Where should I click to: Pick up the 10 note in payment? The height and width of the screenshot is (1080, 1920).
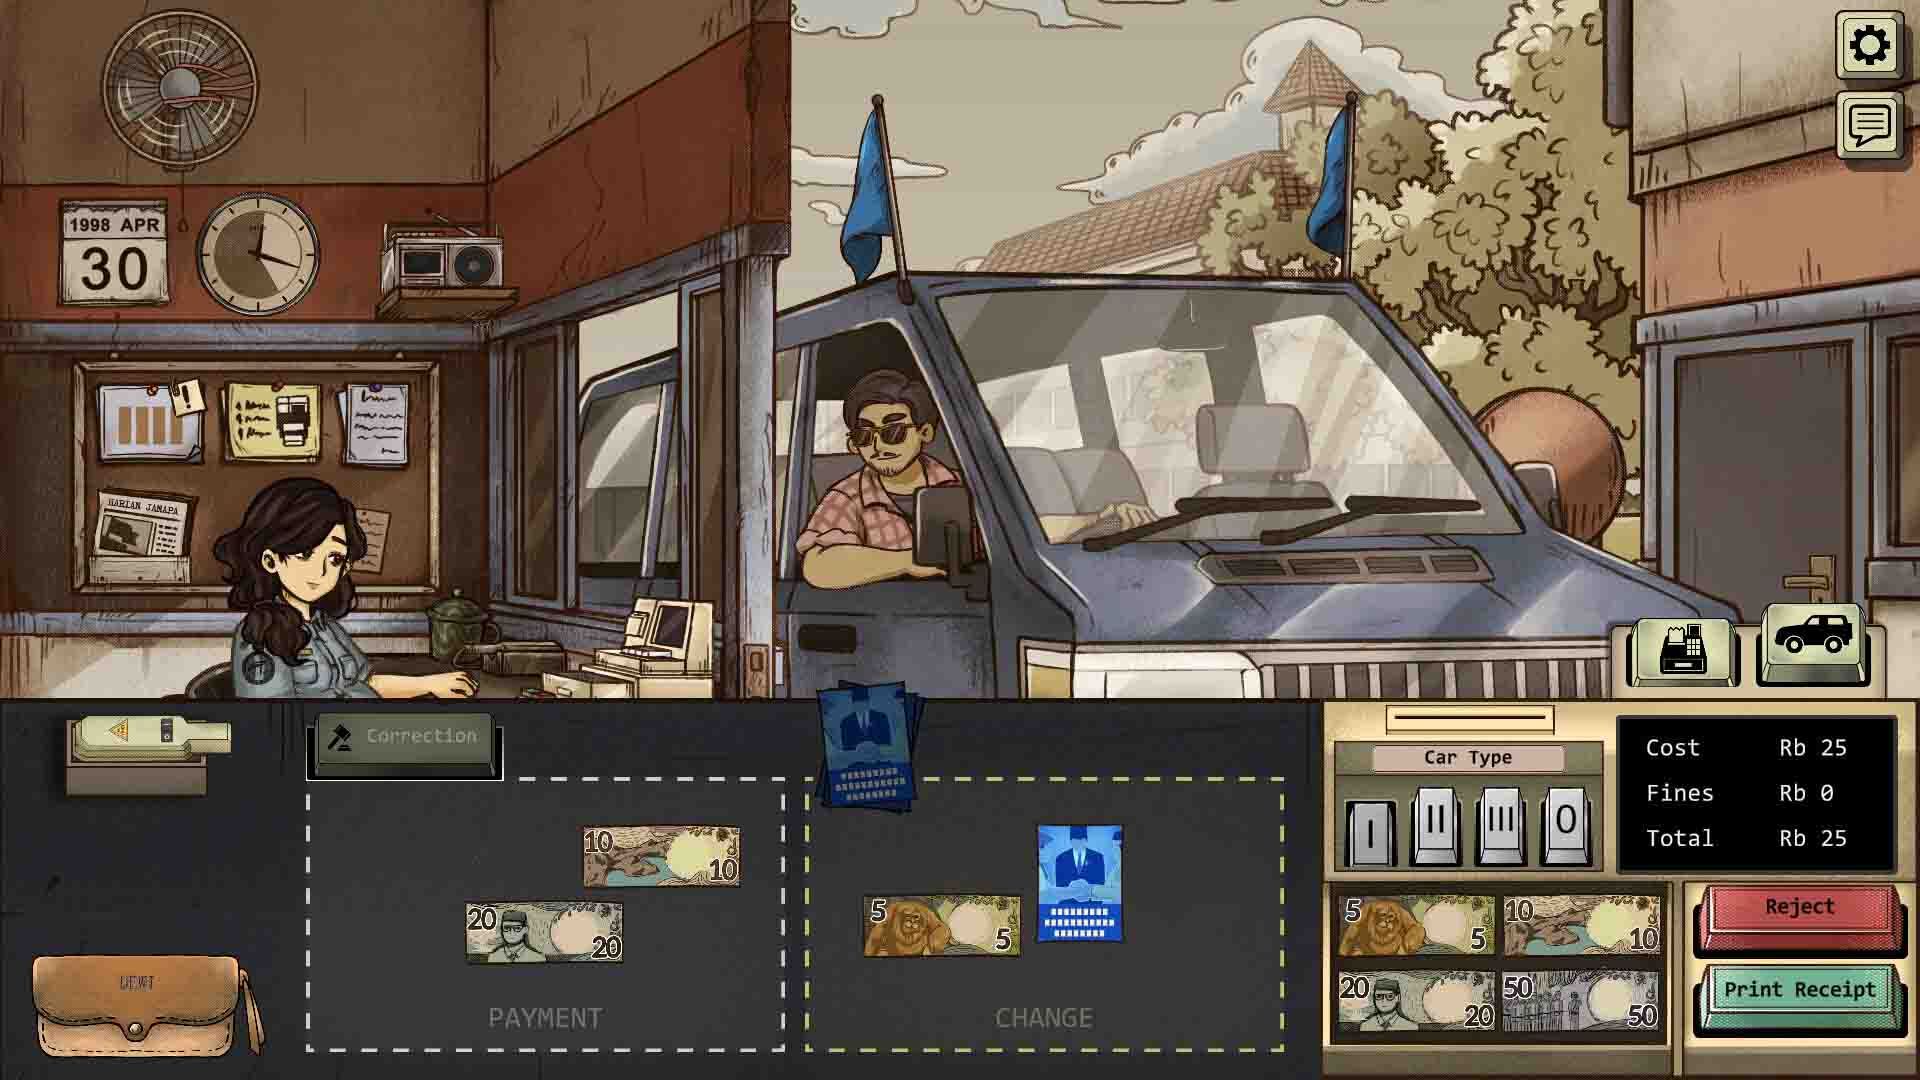point(661,856)
